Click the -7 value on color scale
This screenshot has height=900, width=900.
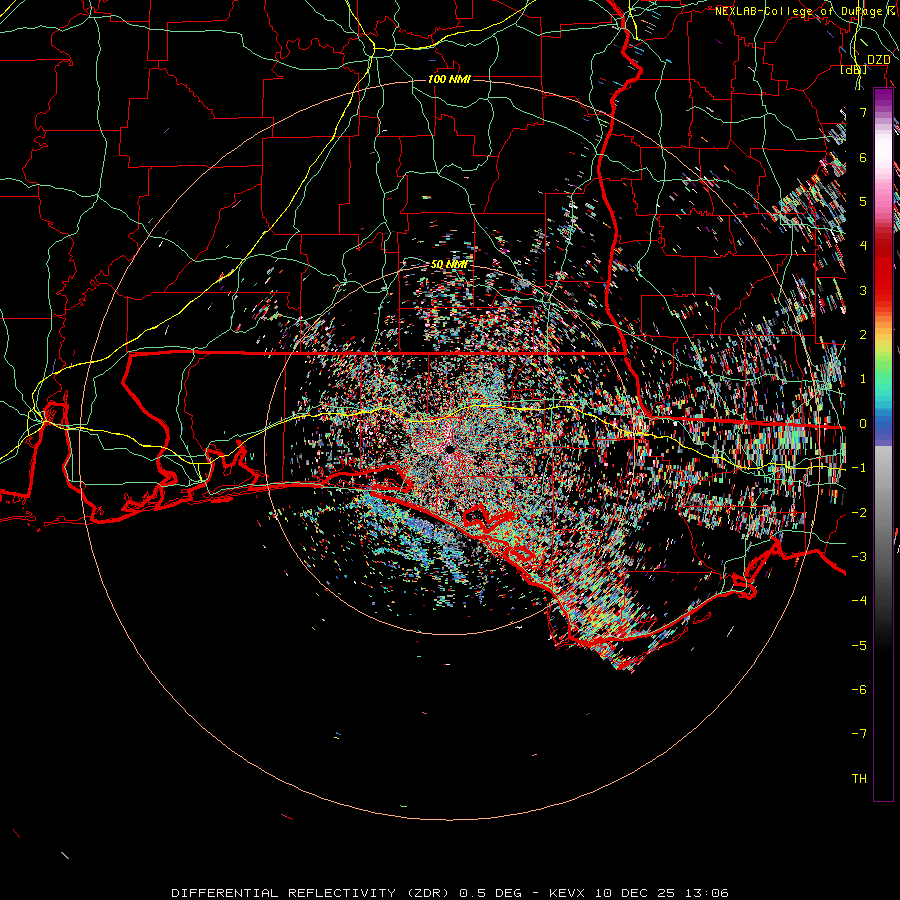(859, 734)
